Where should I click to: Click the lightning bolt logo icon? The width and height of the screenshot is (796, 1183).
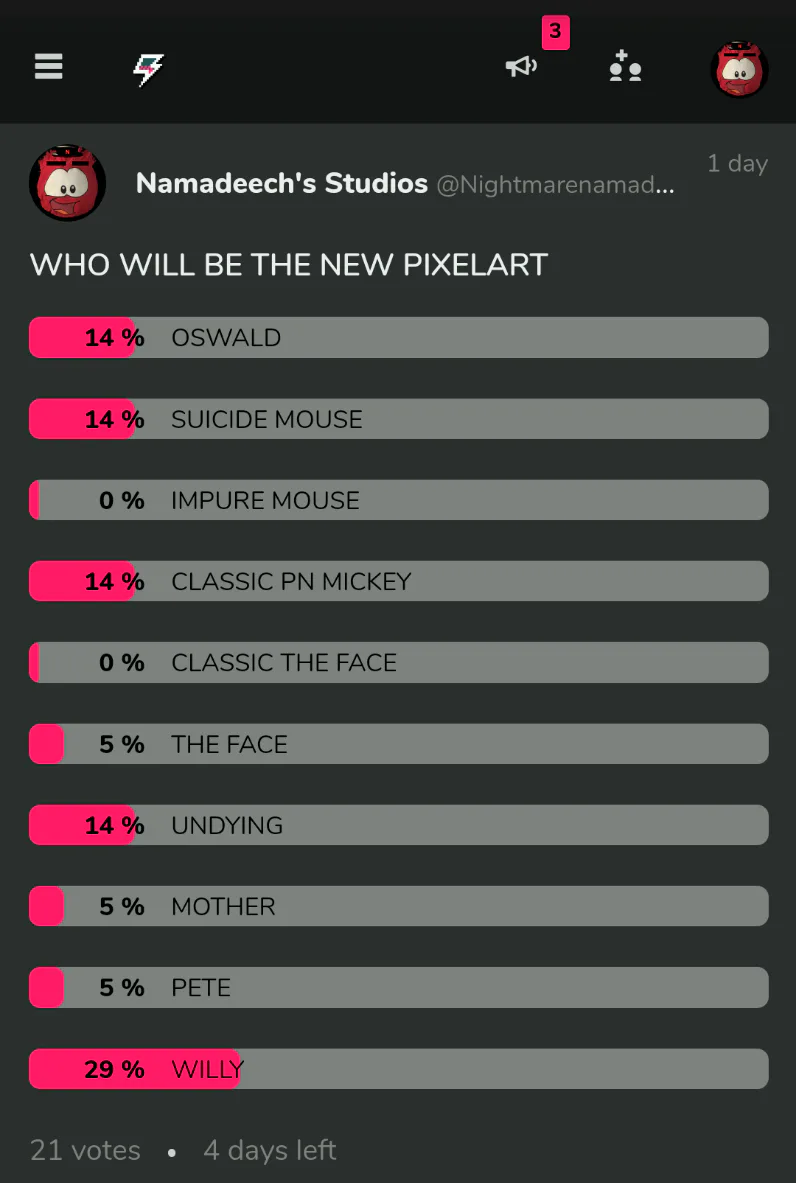click(148, 68)
